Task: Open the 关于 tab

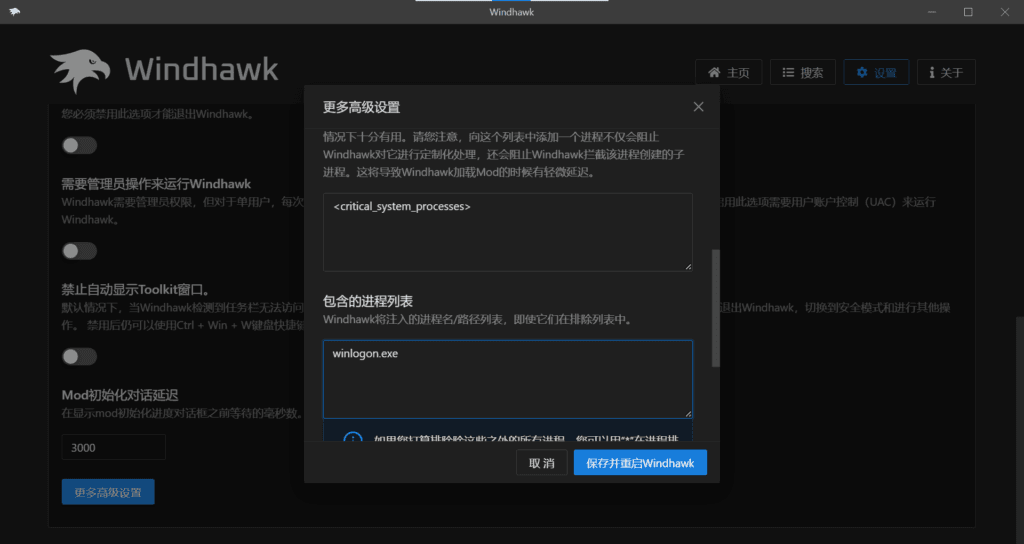Action: (946, 72)
